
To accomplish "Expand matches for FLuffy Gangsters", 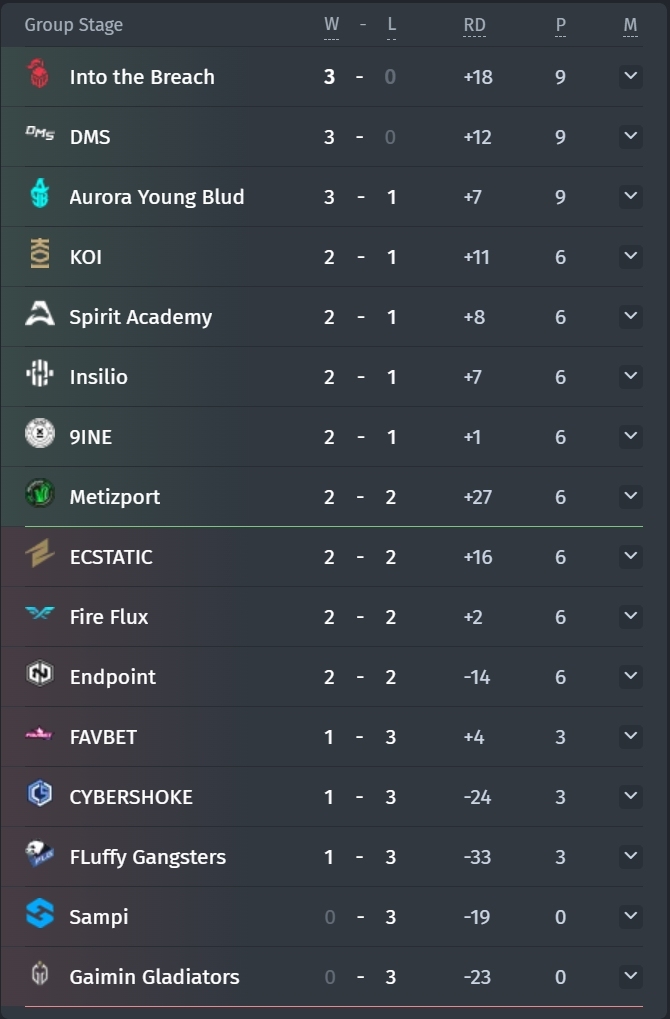I will (630, 856).
